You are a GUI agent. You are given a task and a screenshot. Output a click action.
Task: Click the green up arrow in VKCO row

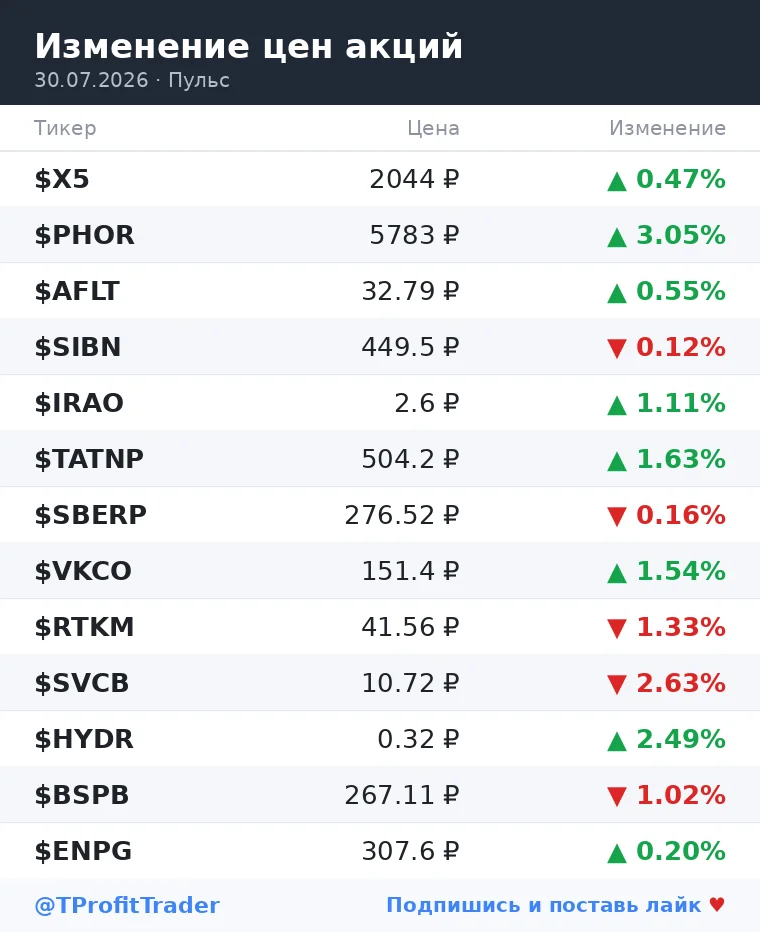617,573
